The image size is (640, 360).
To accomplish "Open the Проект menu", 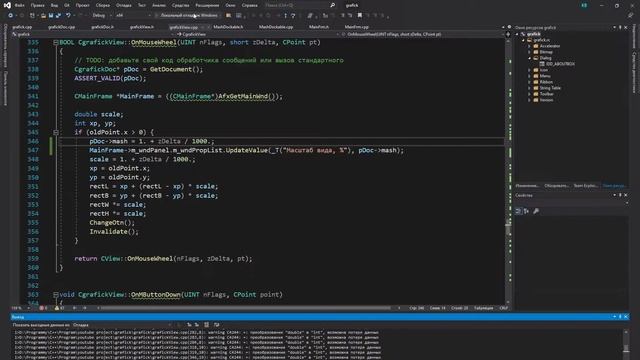I will (x=82, y=5).
